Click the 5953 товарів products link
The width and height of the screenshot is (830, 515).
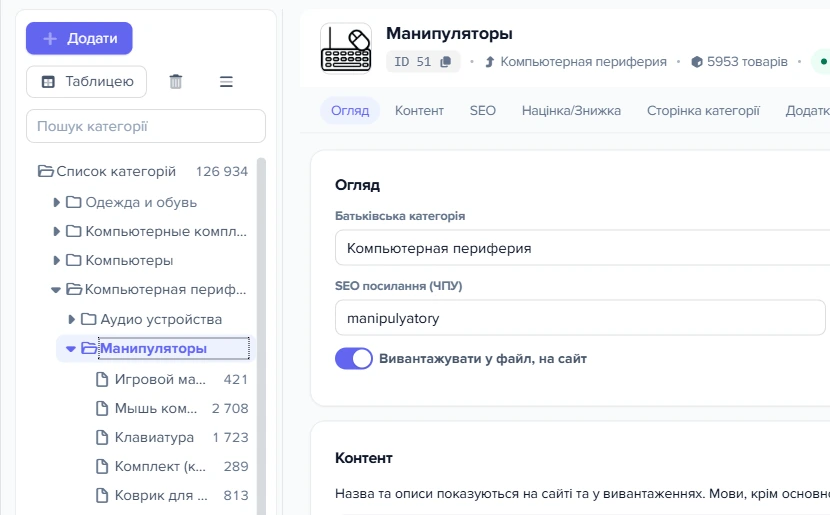click(x=747, y=62)
